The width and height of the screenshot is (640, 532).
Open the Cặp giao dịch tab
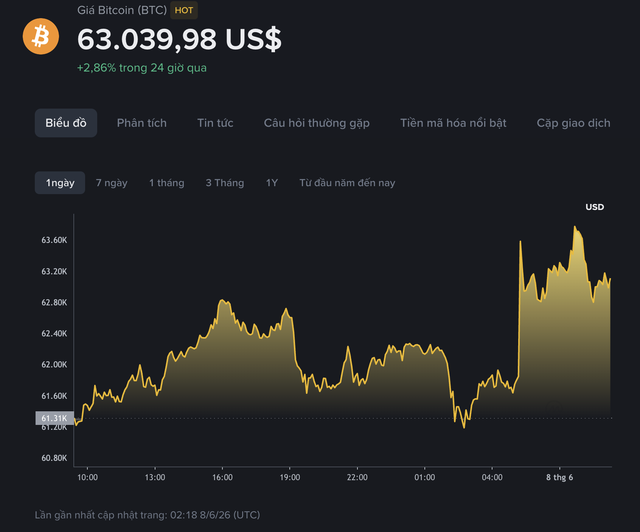573,123
